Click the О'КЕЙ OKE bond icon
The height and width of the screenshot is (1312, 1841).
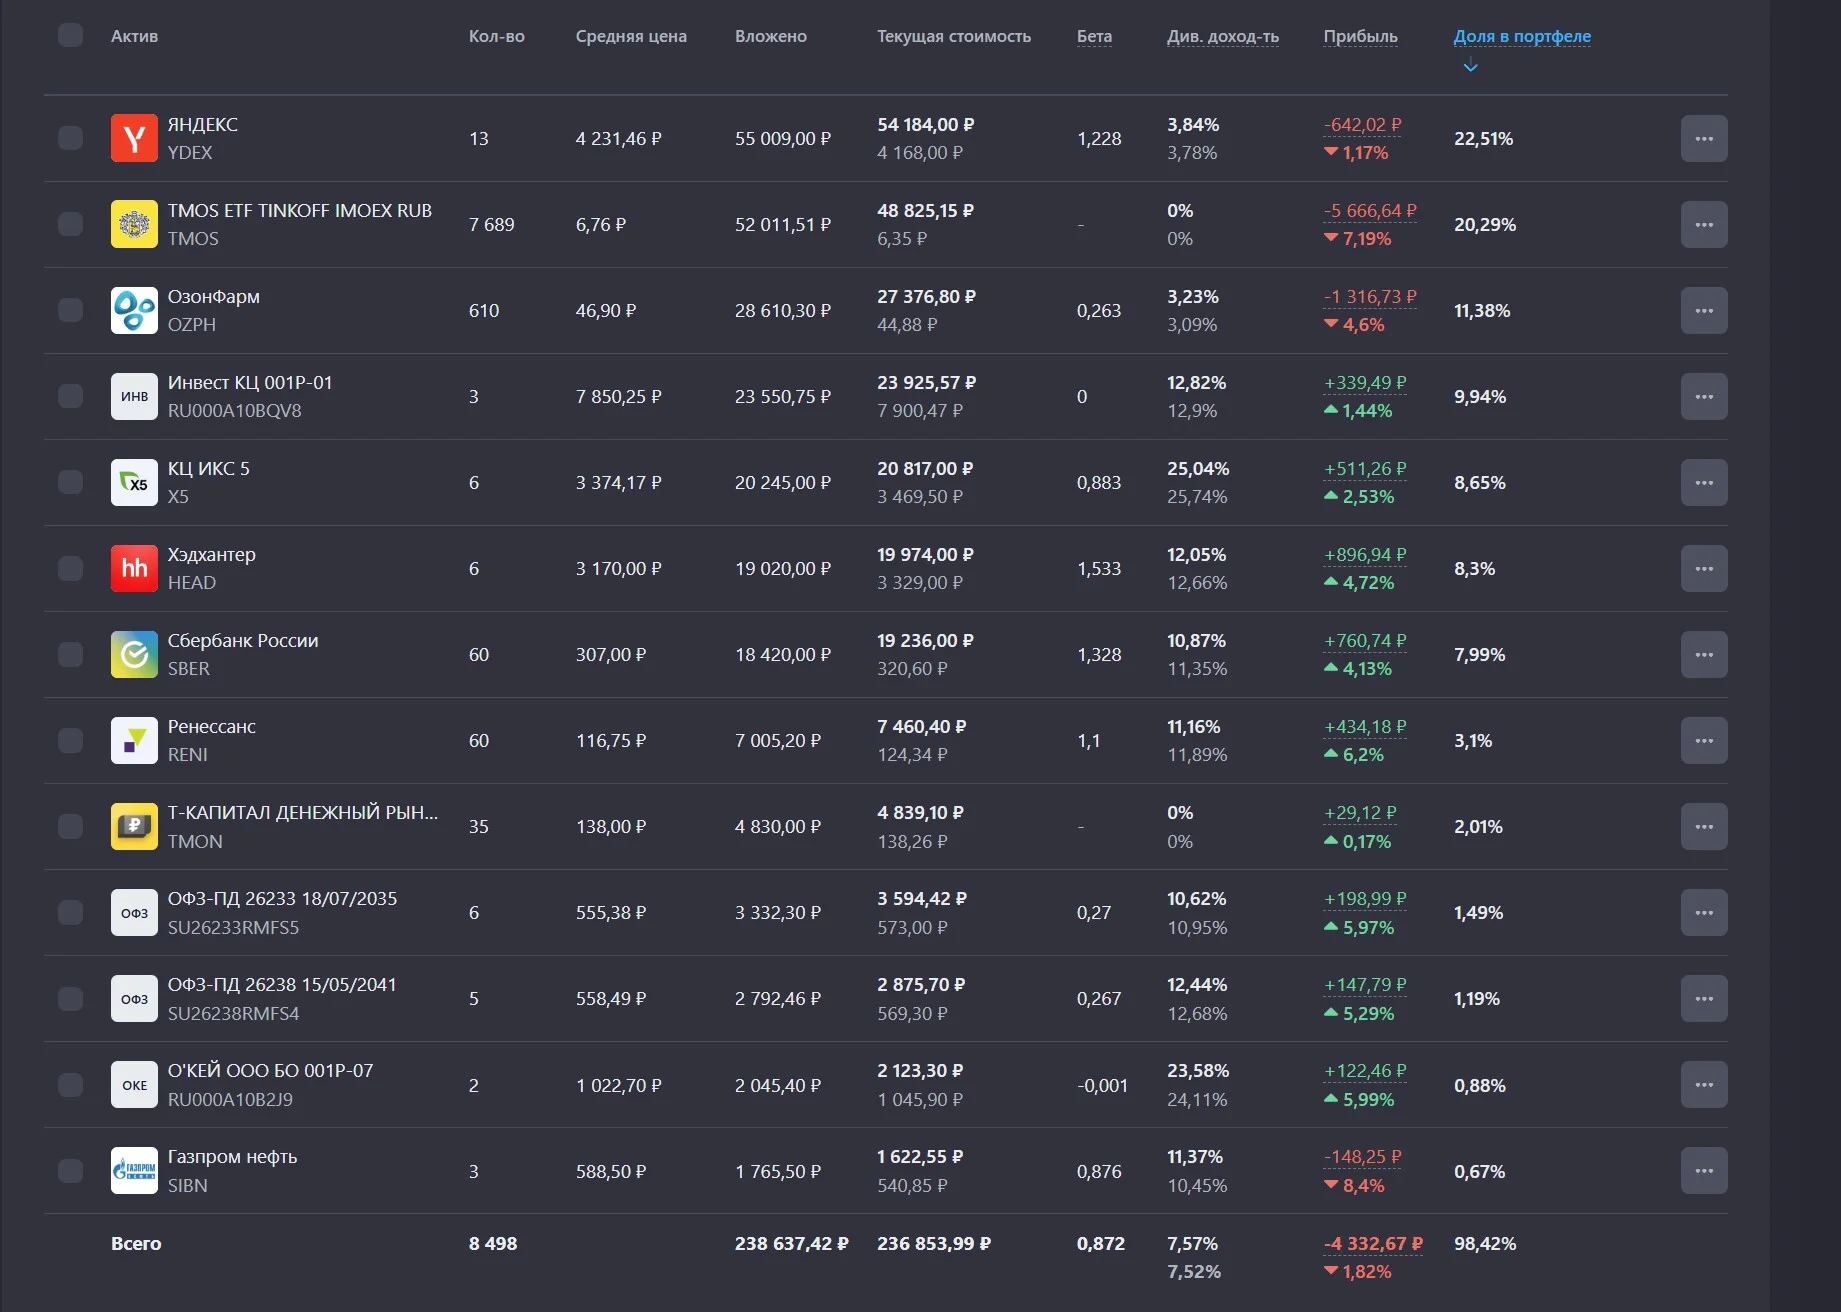[134, 1084]
